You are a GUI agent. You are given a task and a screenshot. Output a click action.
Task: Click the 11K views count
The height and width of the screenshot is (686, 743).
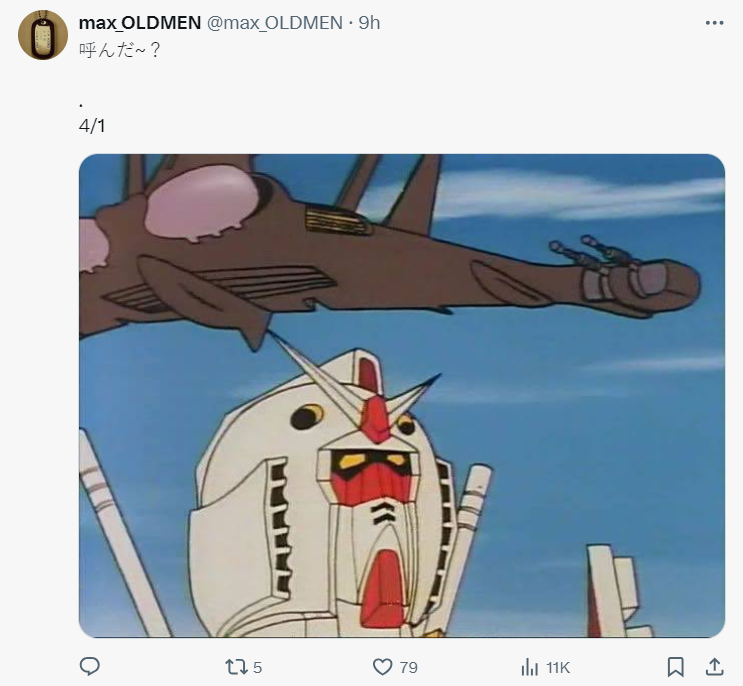point(557,667)
